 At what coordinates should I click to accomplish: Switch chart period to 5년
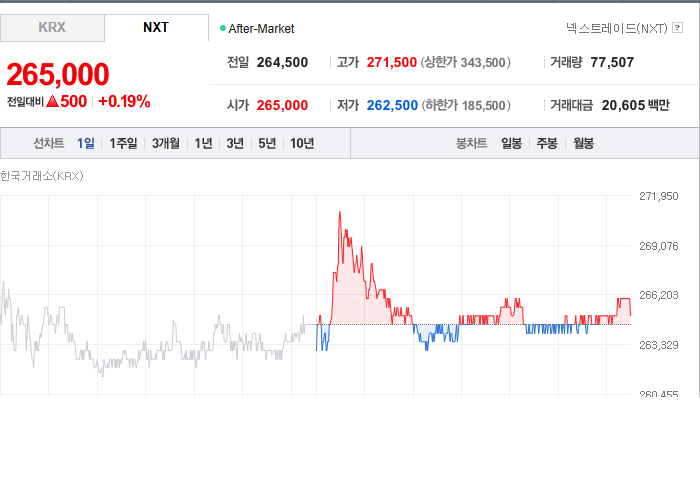click(x=267, y=143)
